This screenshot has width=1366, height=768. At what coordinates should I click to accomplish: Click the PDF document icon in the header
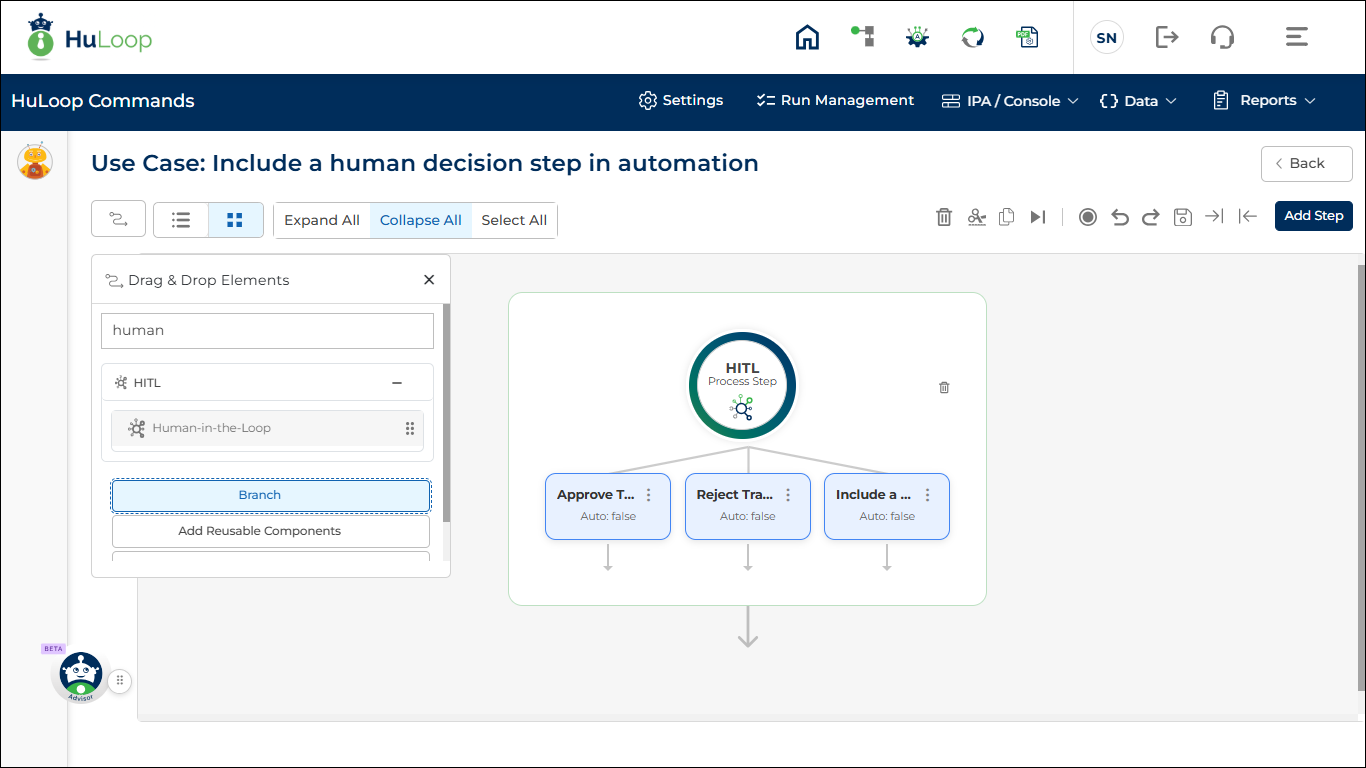pos(1027,38)
